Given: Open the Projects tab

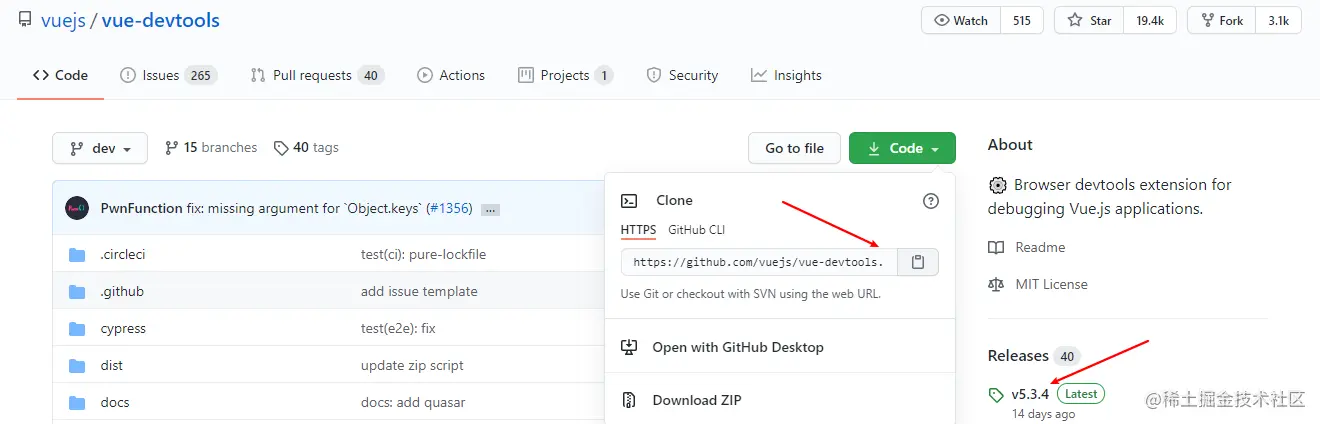Looking at the screenshot, I should click(x=566, y=75).
